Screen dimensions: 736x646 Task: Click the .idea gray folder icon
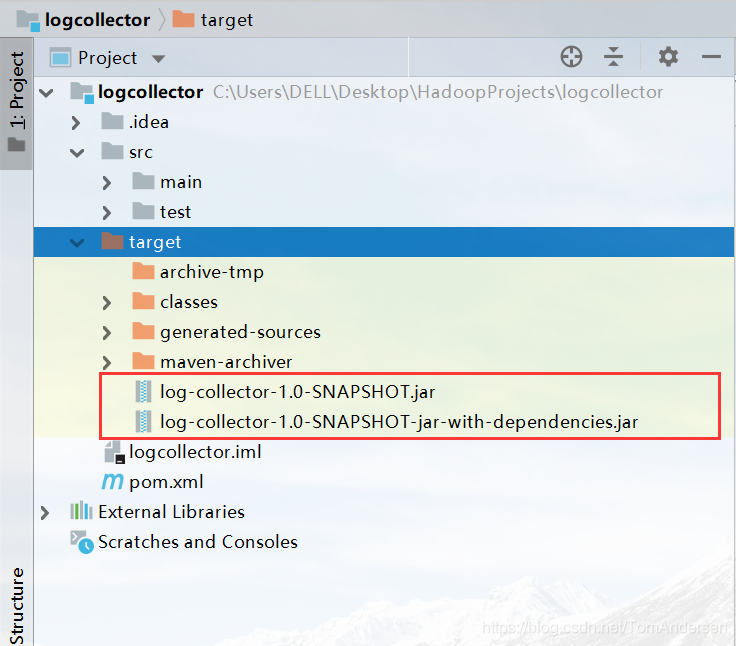click(x=112, y=121)
